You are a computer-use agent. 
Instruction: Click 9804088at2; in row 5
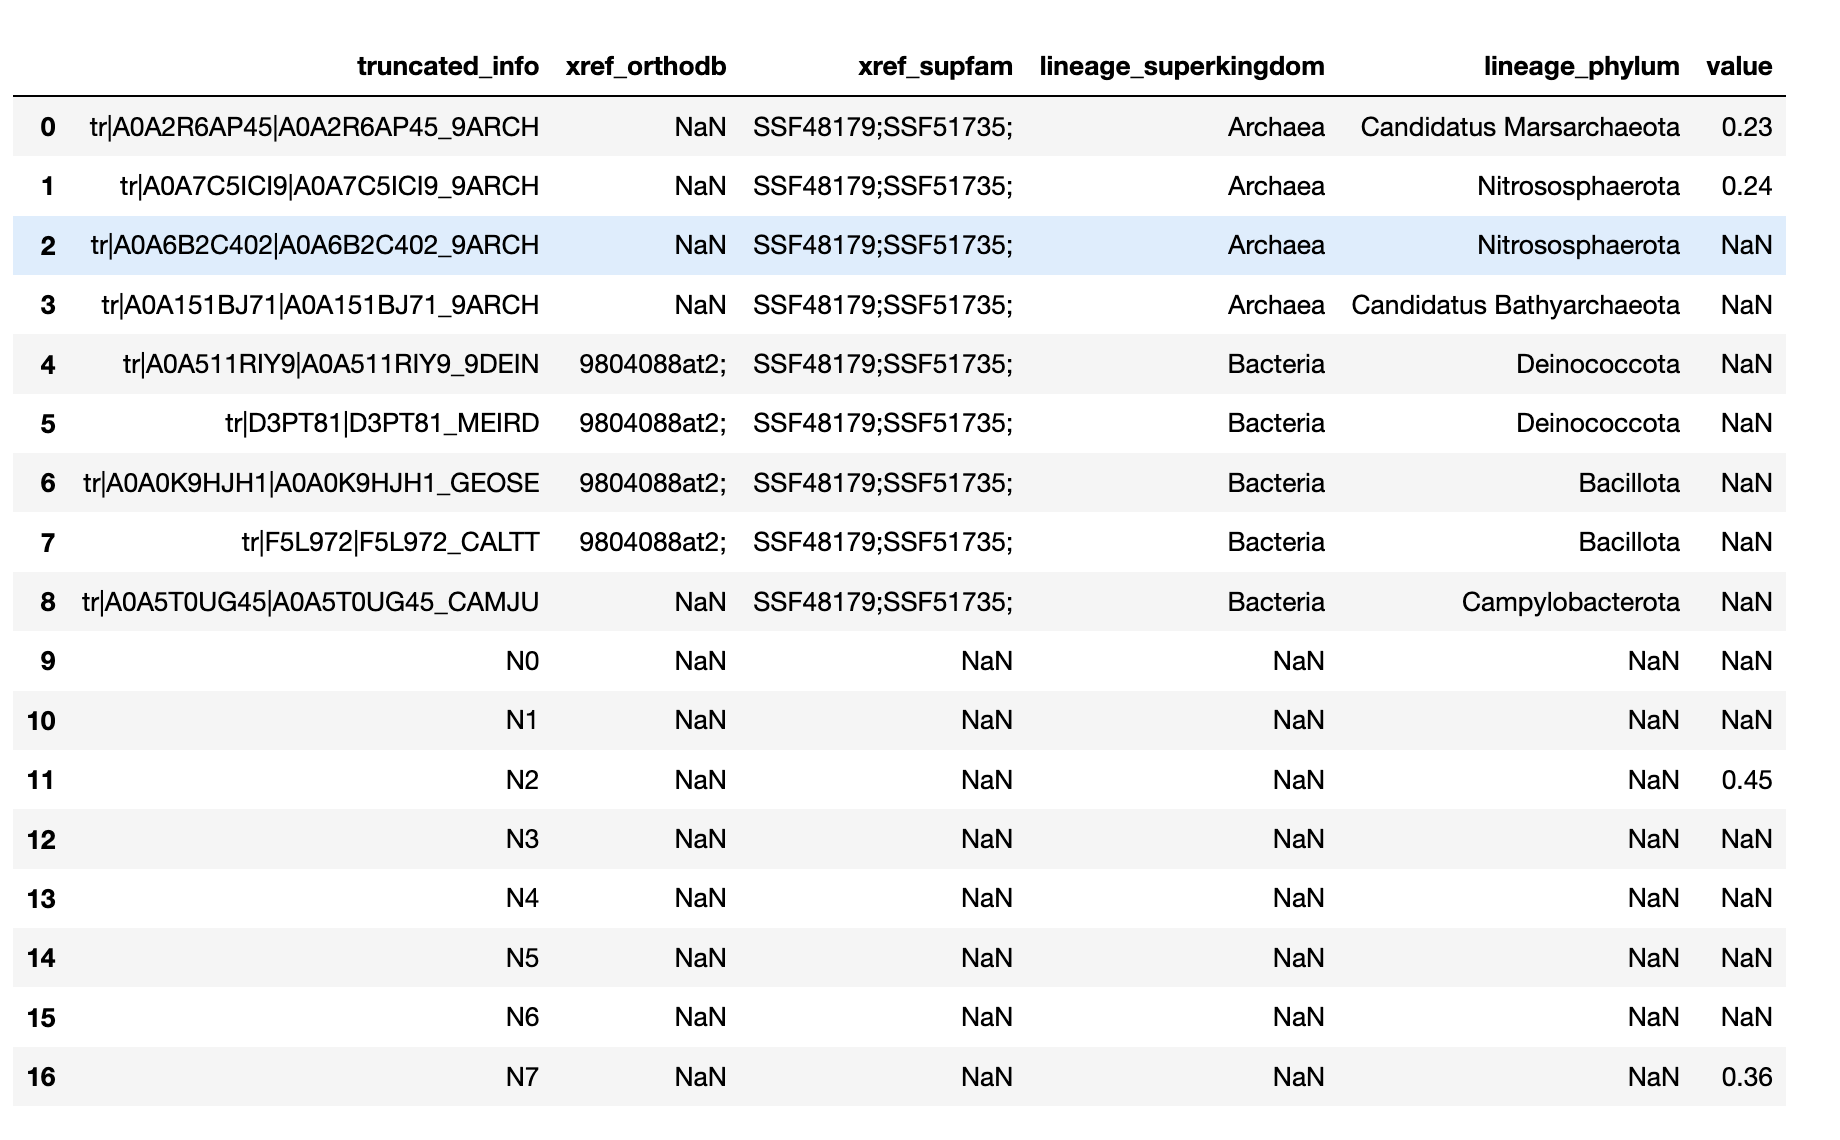coord(653,423)
